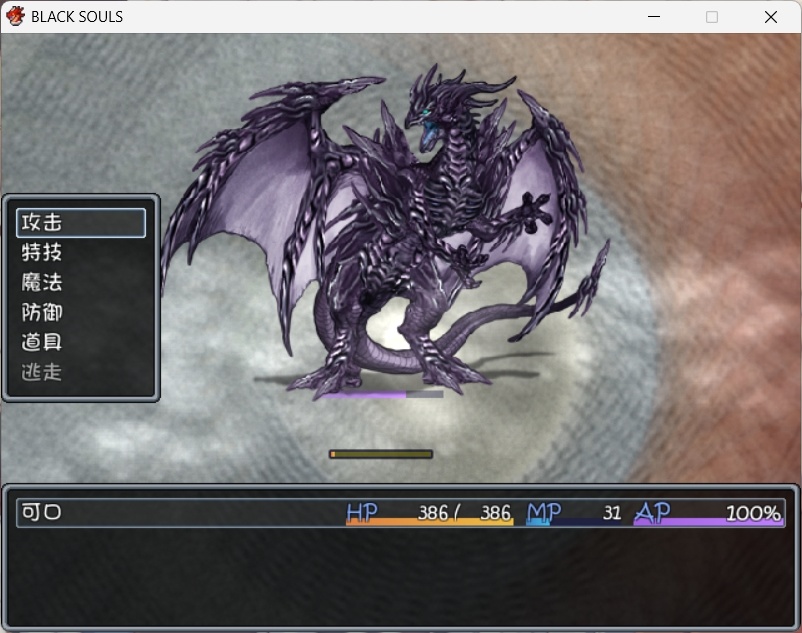Click the orange HP bar of 可口
802x633 pixels.
(430, 522)
